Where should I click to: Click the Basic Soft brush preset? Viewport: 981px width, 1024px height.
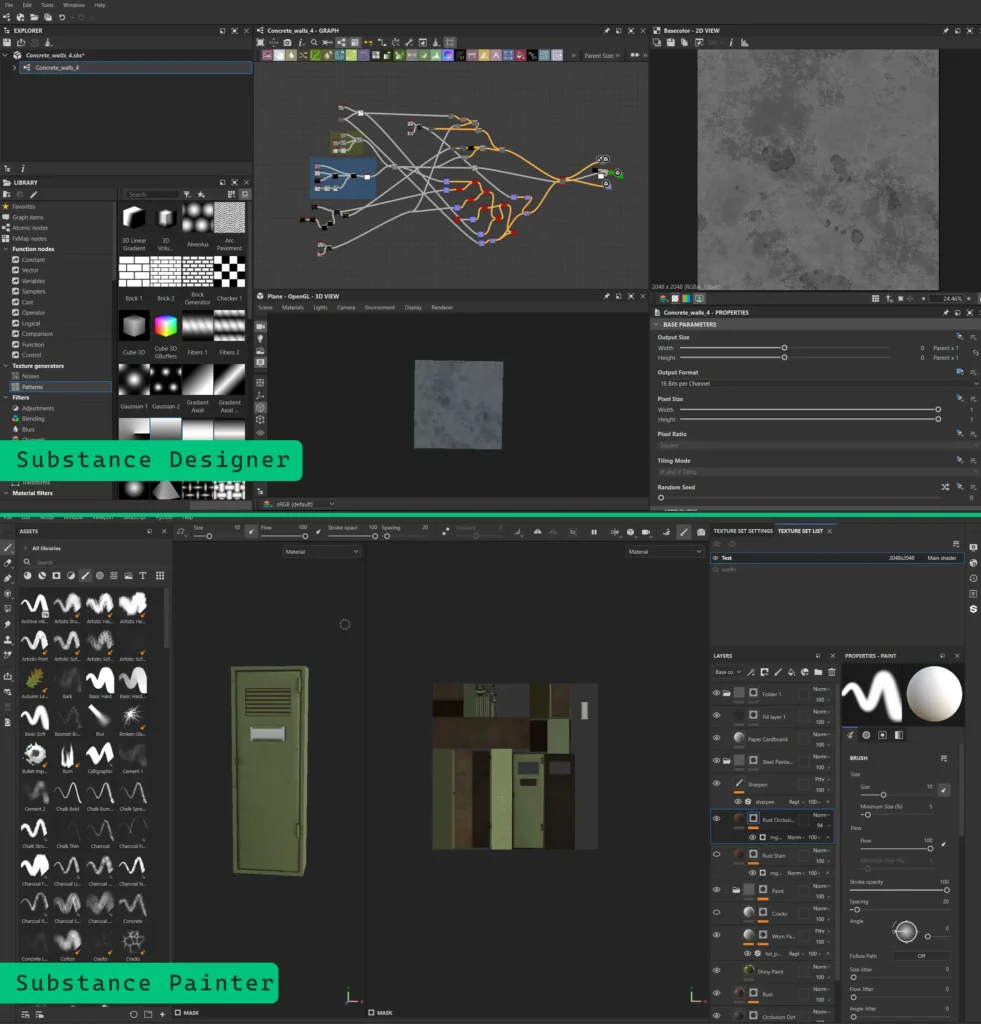(35, 717)
